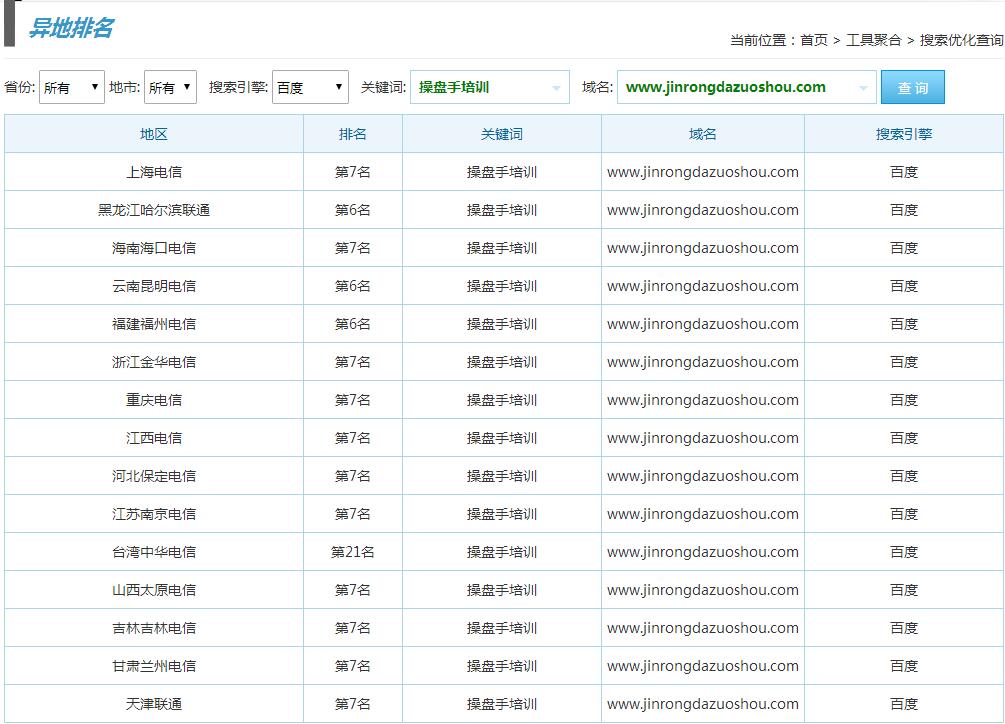Click the 操盘手培训 keyword in 海南海口电信 row
The height and width of the screenshot is (724, 1005).
coord(502,248)
